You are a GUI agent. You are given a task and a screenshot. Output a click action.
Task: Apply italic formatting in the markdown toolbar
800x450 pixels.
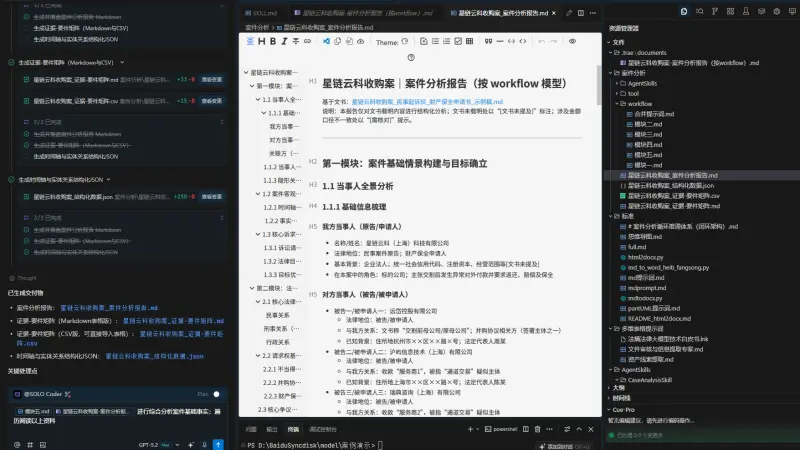[x=284, y=41]
